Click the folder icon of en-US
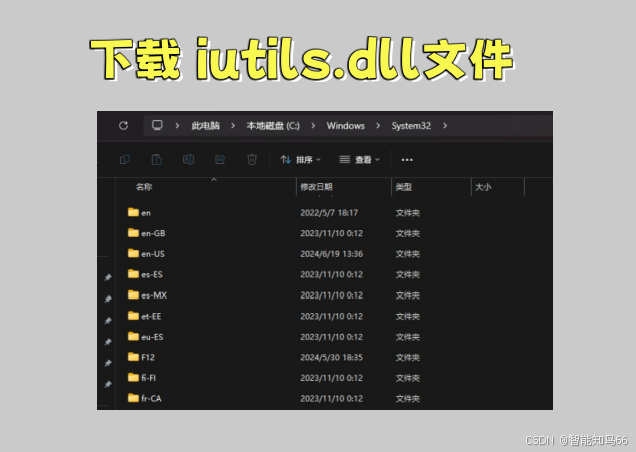Viewport: 636px width, 452px height. pyautogui.click(x=133, y=253)
